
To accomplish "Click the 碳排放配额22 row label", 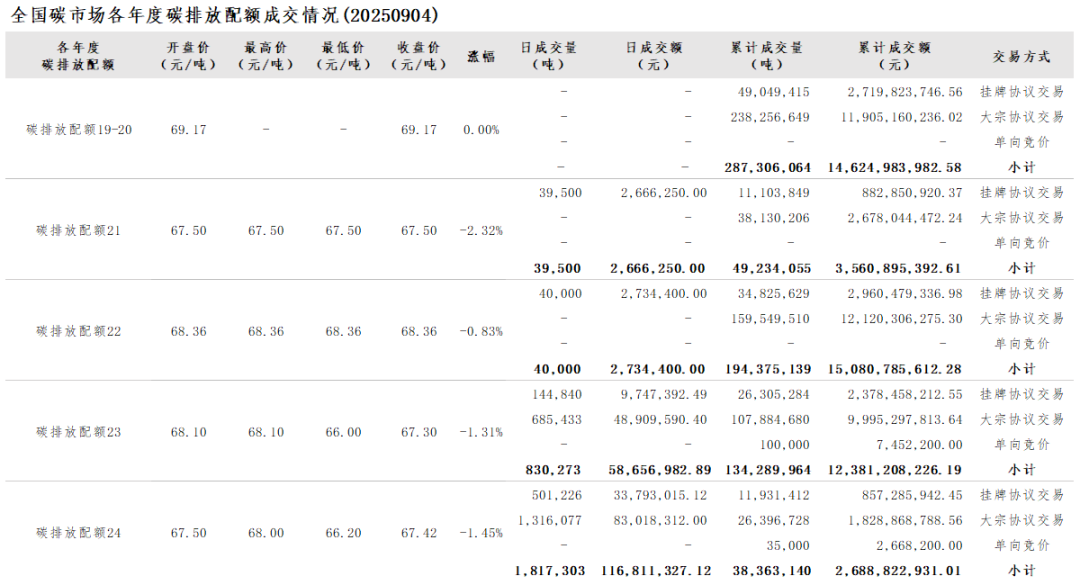I will point(79,331).
